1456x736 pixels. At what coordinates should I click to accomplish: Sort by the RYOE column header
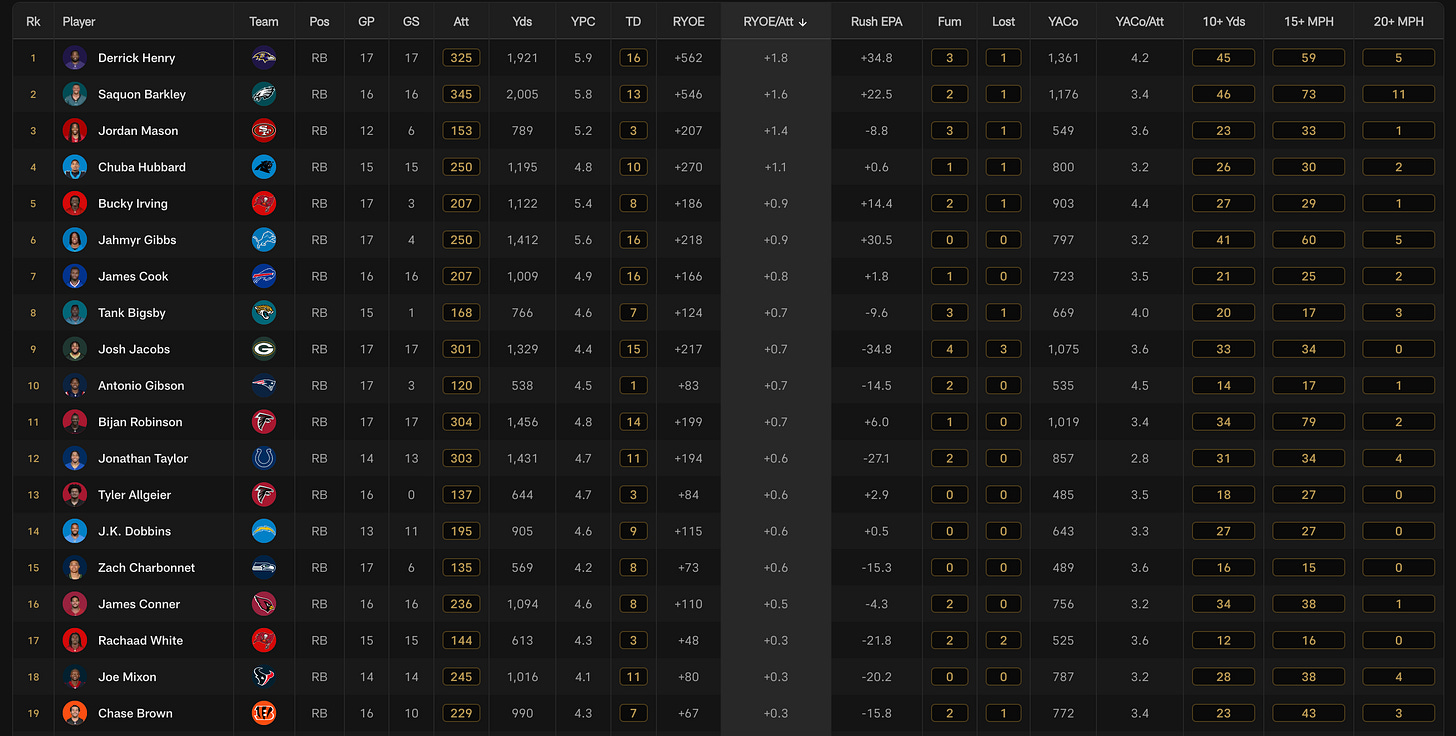688,21
